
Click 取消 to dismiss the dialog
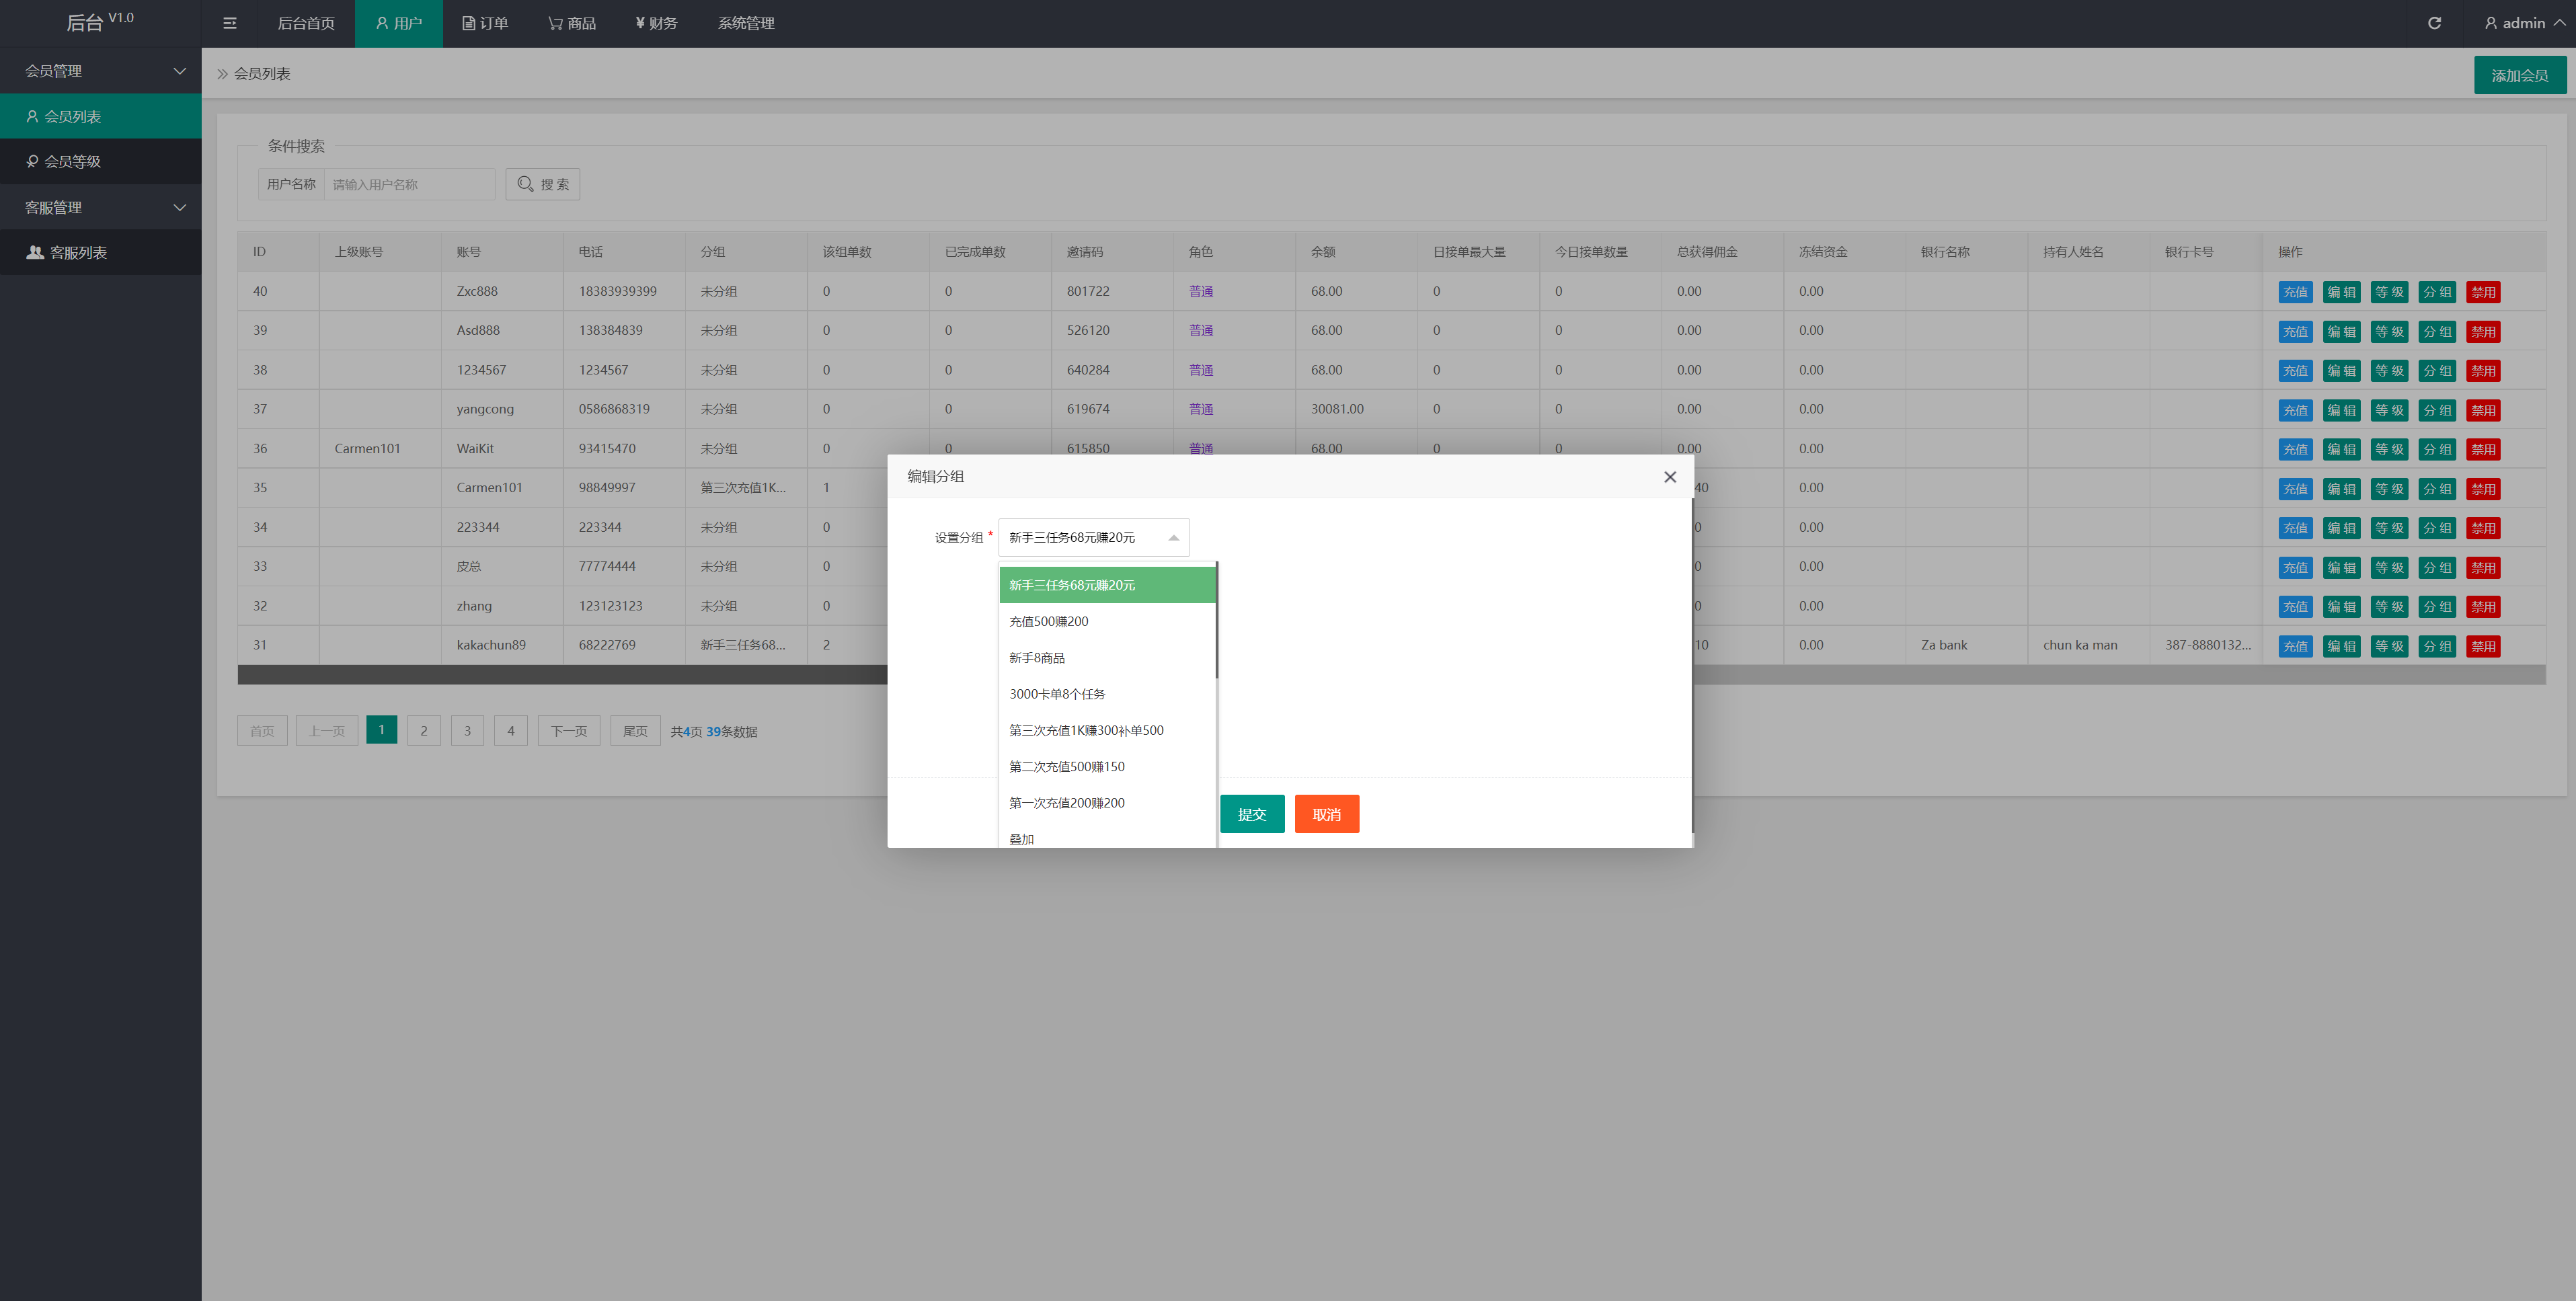(1327, 813)
